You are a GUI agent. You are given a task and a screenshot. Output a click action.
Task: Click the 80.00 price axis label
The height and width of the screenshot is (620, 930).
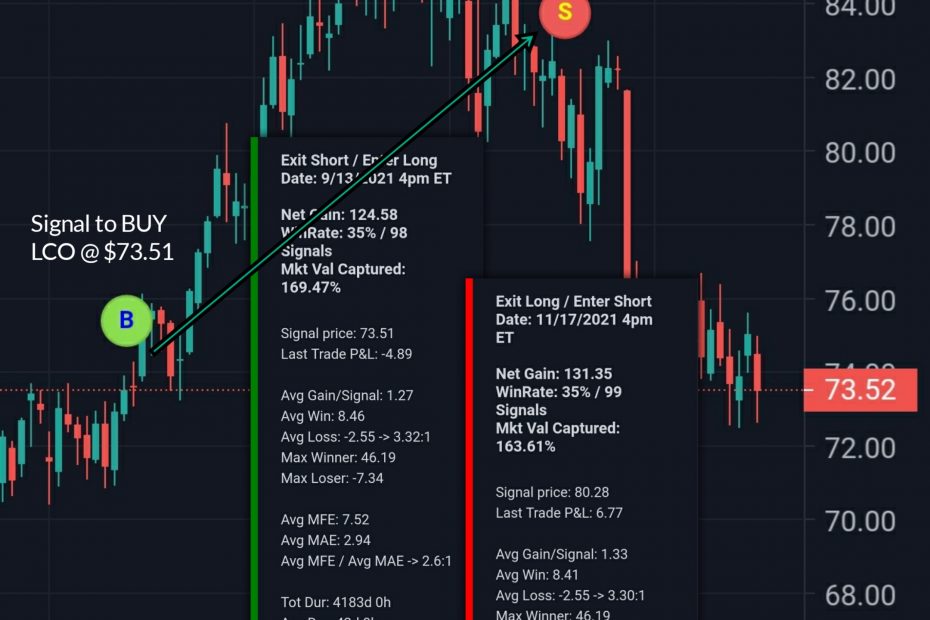[x=859, y=153]
